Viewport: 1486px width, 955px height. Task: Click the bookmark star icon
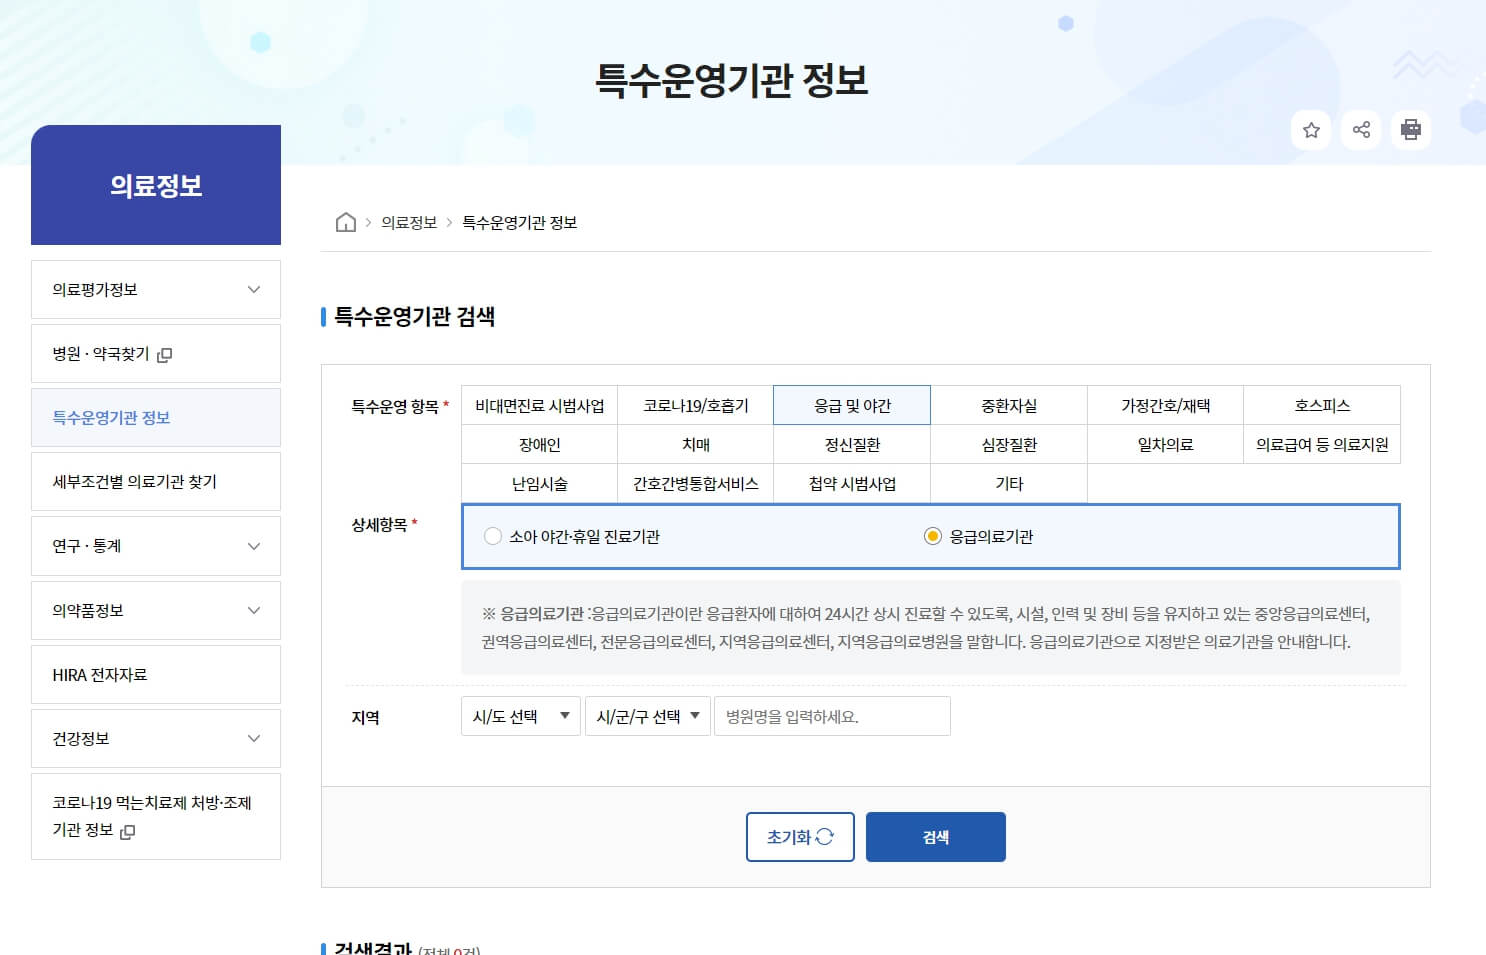tap(1311, 130)
